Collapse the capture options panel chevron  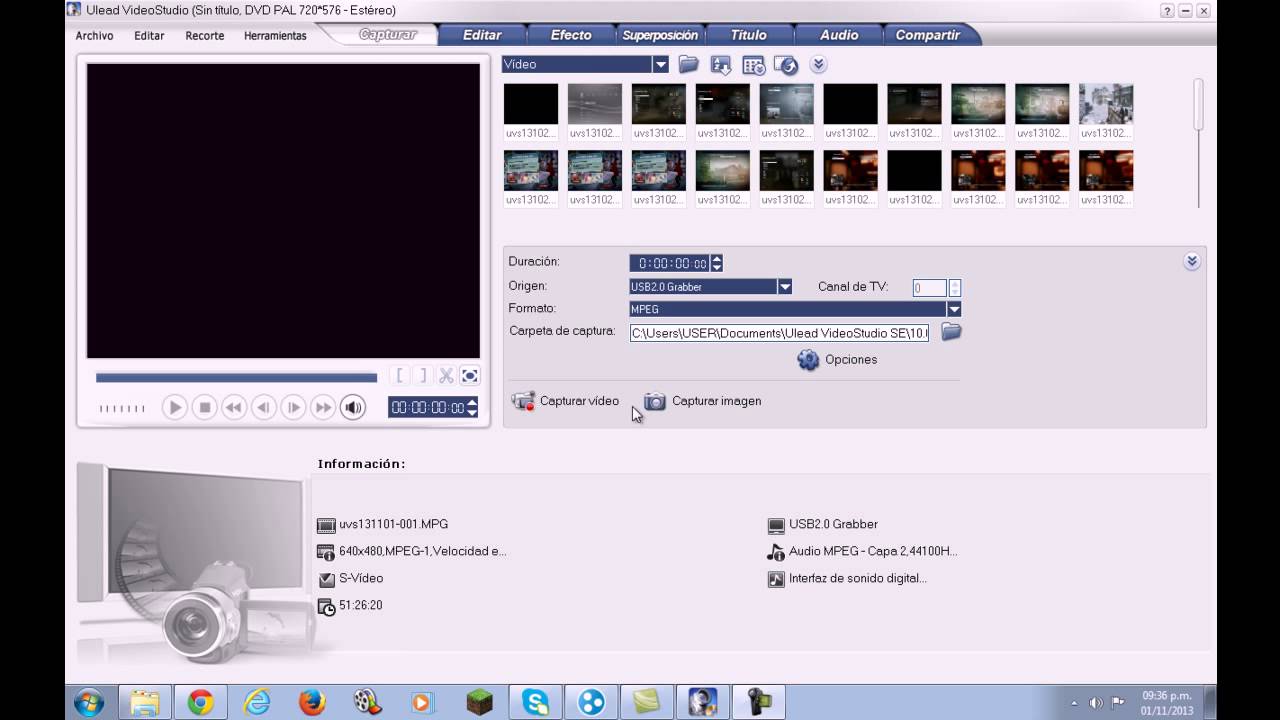pos(1192,261)
